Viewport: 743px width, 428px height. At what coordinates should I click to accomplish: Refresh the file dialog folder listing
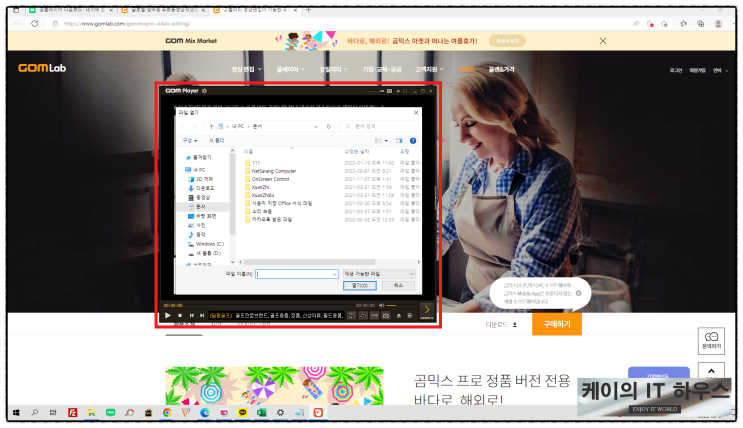tap(329, 127)
